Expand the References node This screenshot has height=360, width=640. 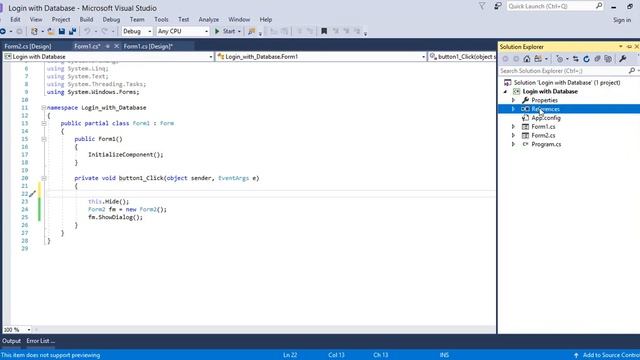(x=513, y=109)
